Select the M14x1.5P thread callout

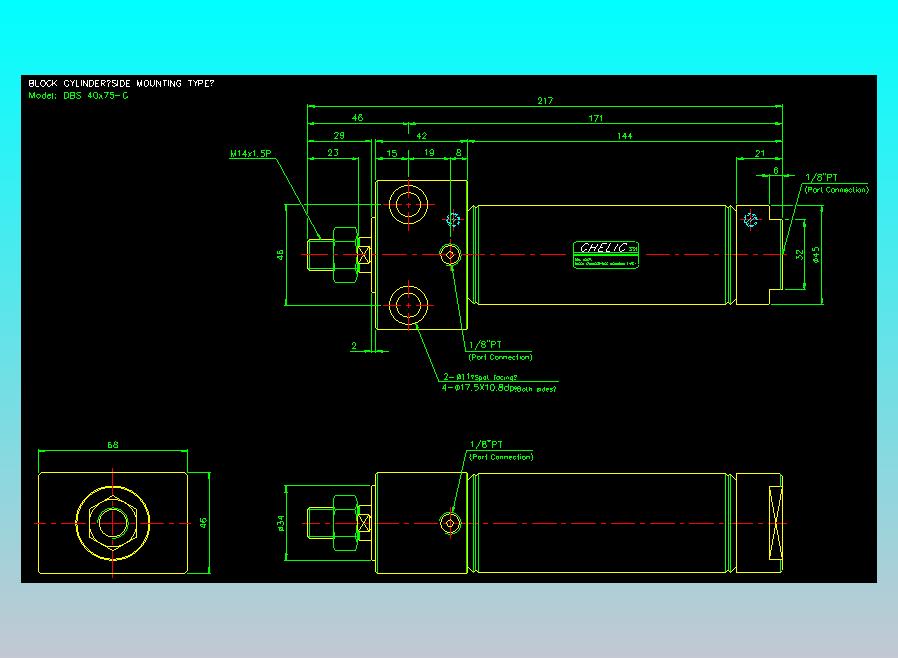click(250, 153)
